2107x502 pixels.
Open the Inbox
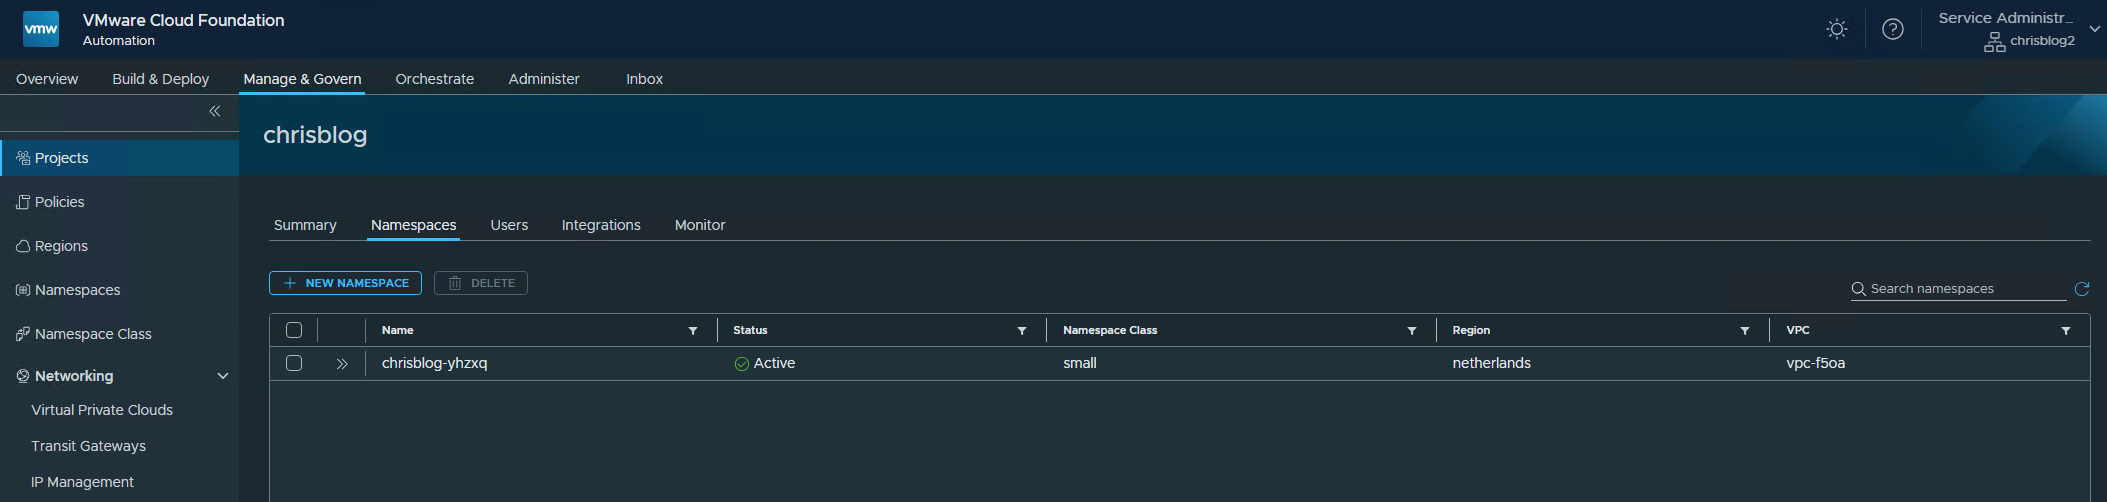645,79
